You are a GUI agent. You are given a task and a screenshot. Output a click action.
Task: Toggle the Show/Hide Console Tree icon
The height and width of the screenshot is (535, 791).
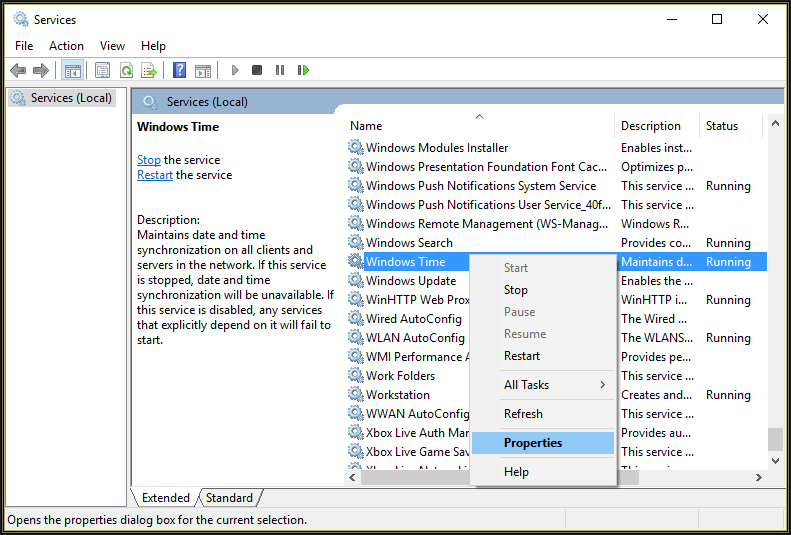(72, 70)
